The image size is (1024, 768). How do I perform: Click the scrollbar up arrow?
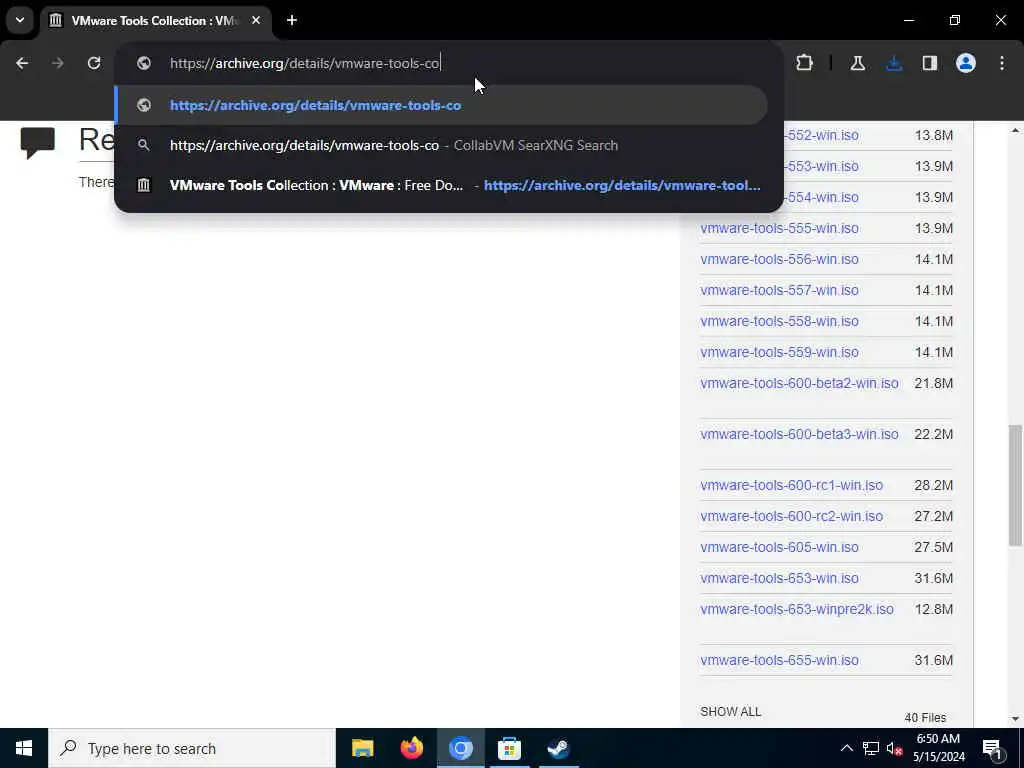click(1015, 130)
